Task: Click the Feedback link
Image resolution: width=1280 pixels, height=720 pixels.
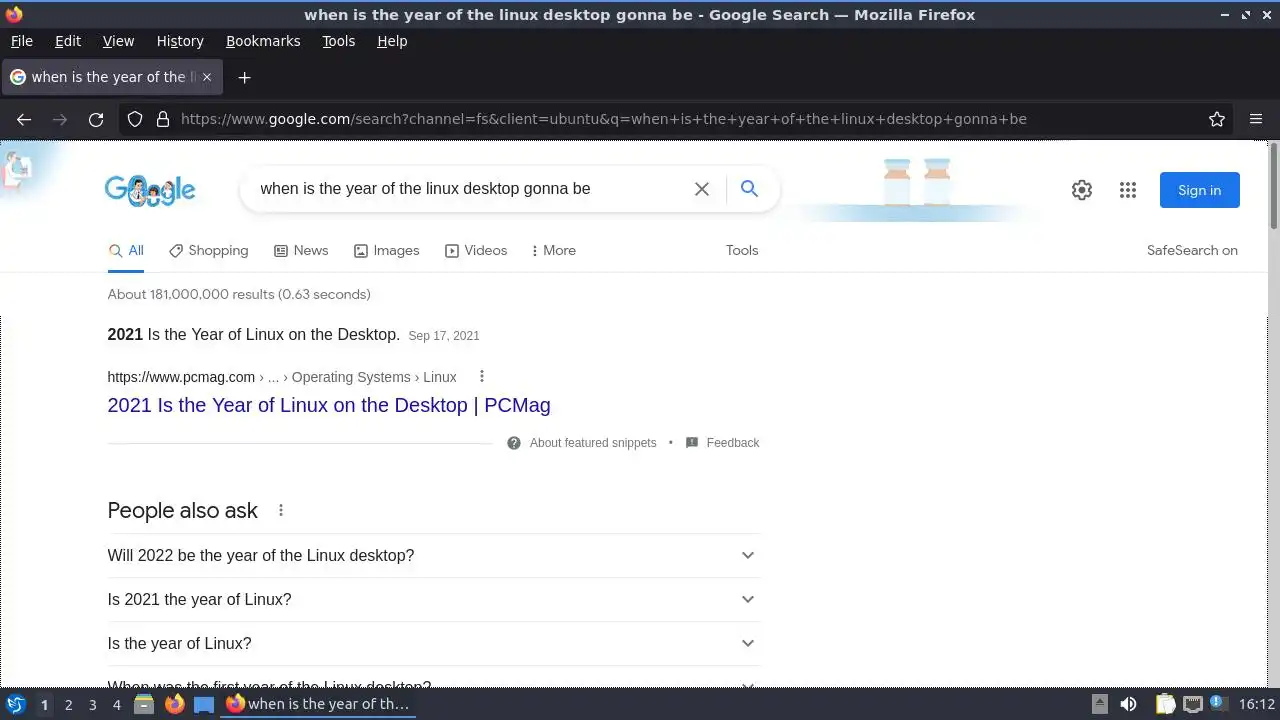Action: (x=733, y=443)
